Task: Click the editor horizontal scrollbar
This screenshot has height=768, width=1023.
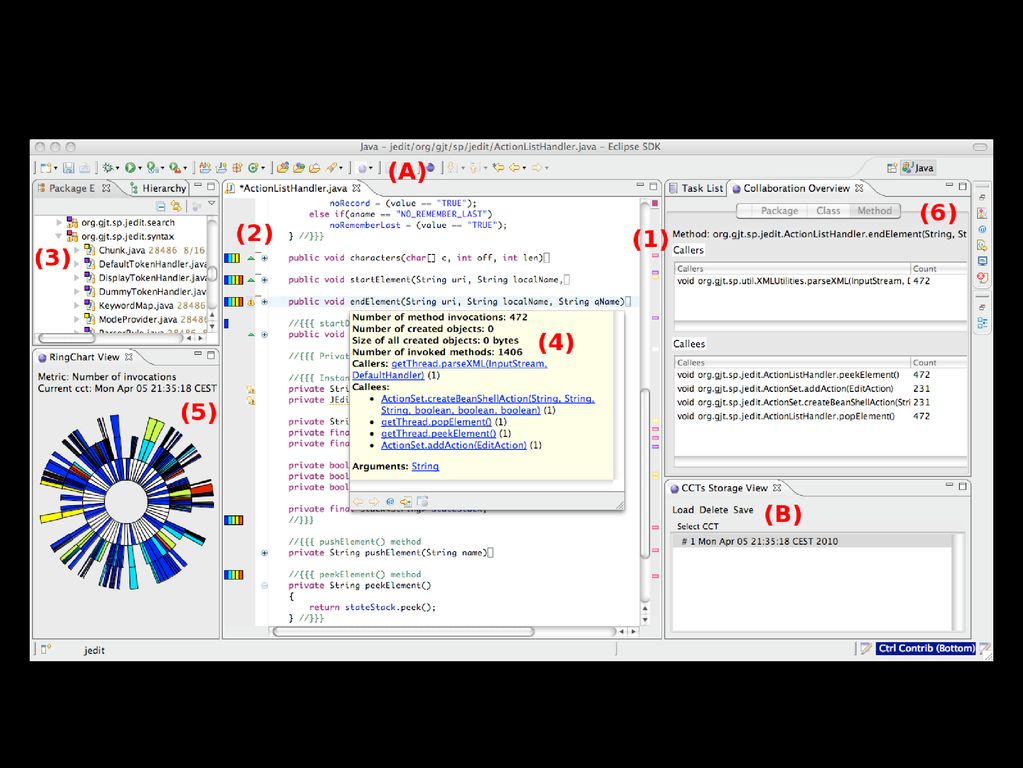Action: 403,632
